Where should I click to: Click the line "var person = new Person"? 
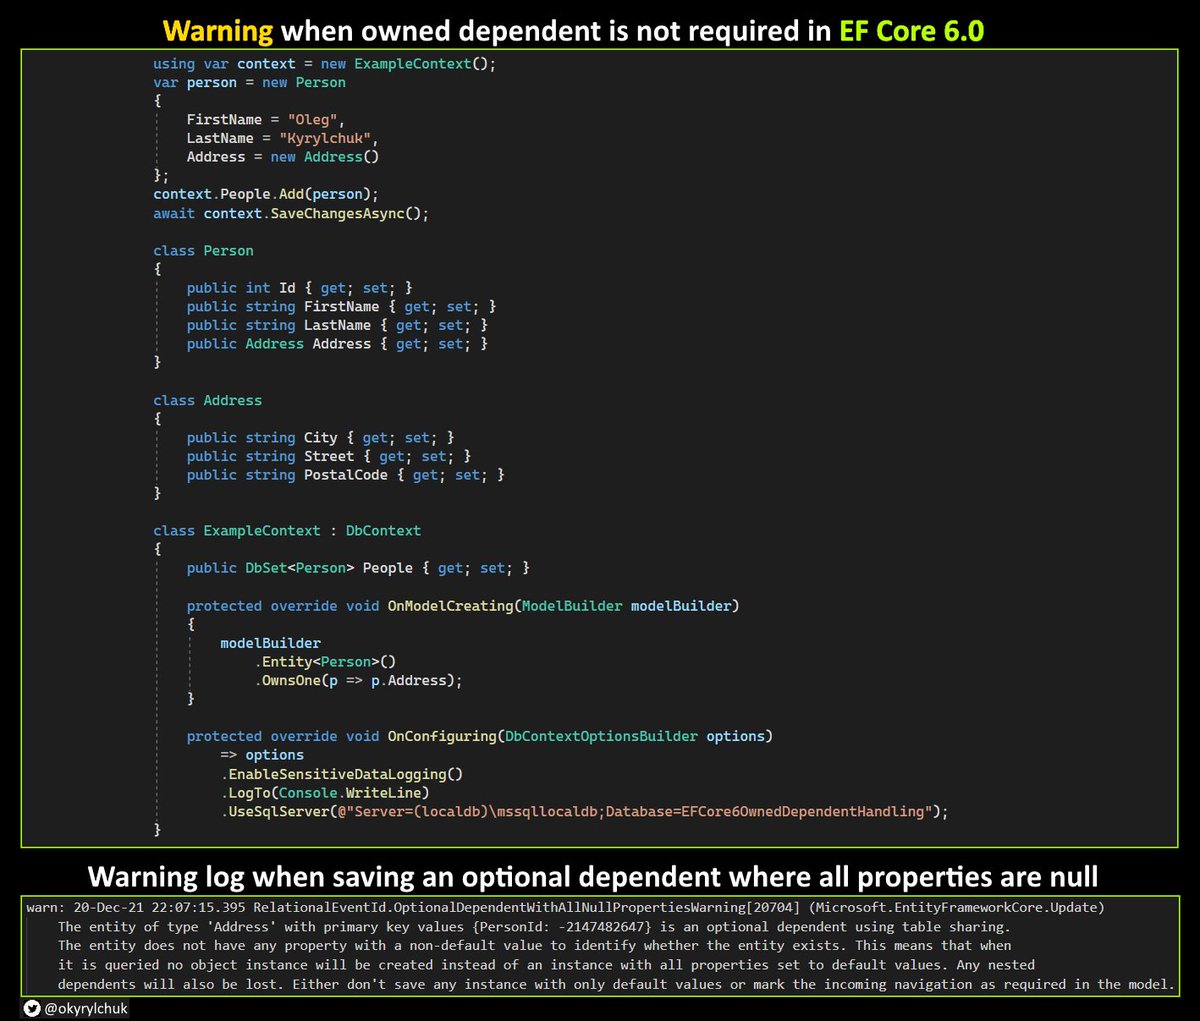[x=249, y=83]
